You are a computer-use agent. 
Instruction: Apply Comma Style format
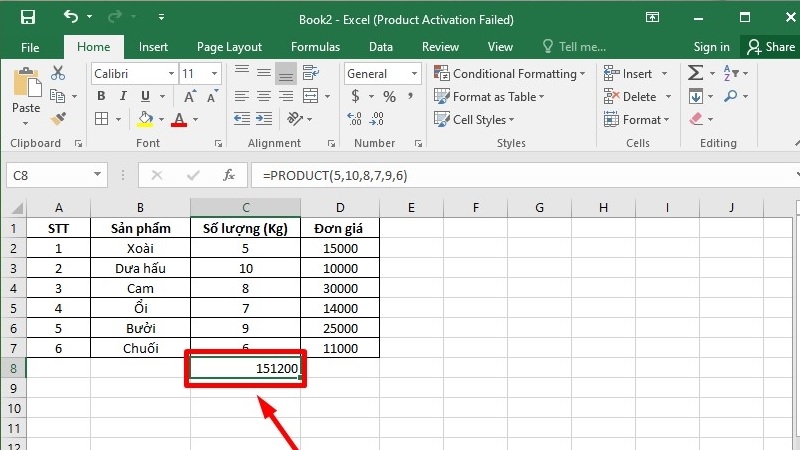(410, 96)
